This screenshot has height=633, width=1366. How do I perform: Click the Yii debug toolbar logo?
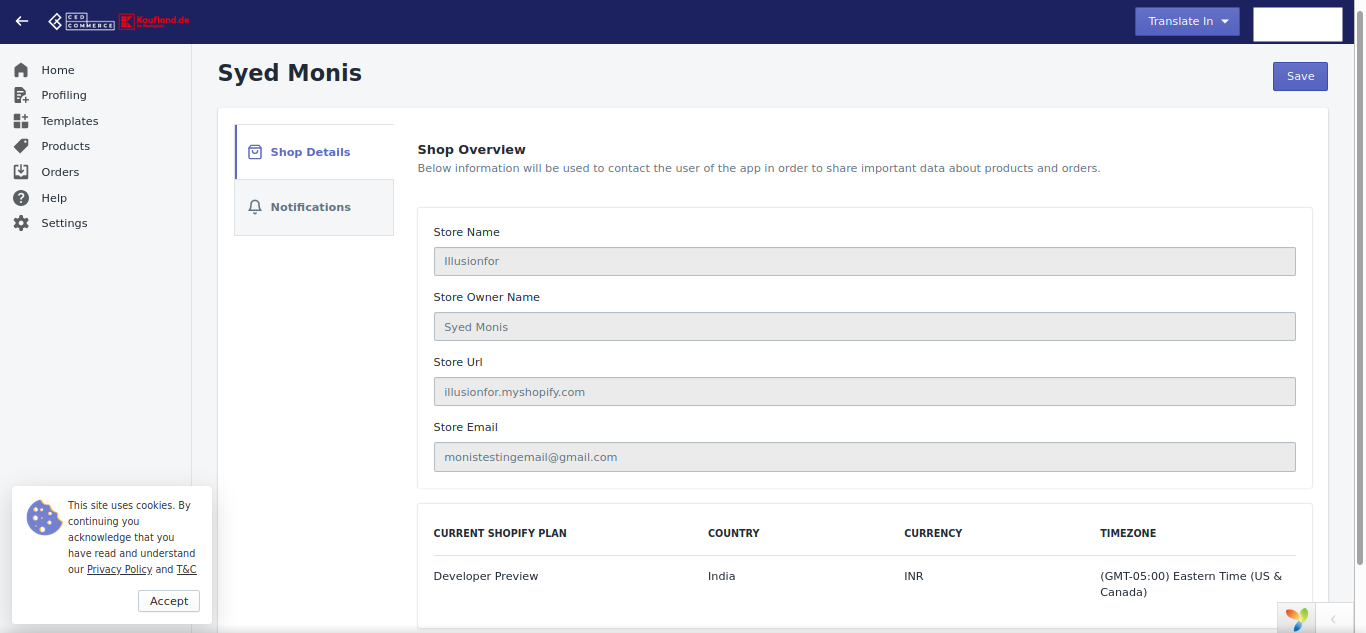tap(1296, 619)
